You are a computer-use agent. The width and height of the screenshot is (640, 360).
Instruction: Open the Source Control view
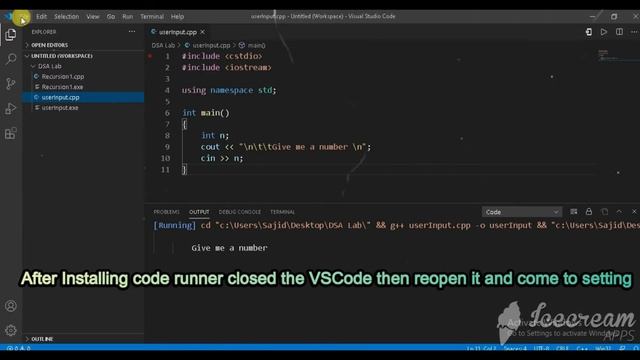tap(11, 84)
